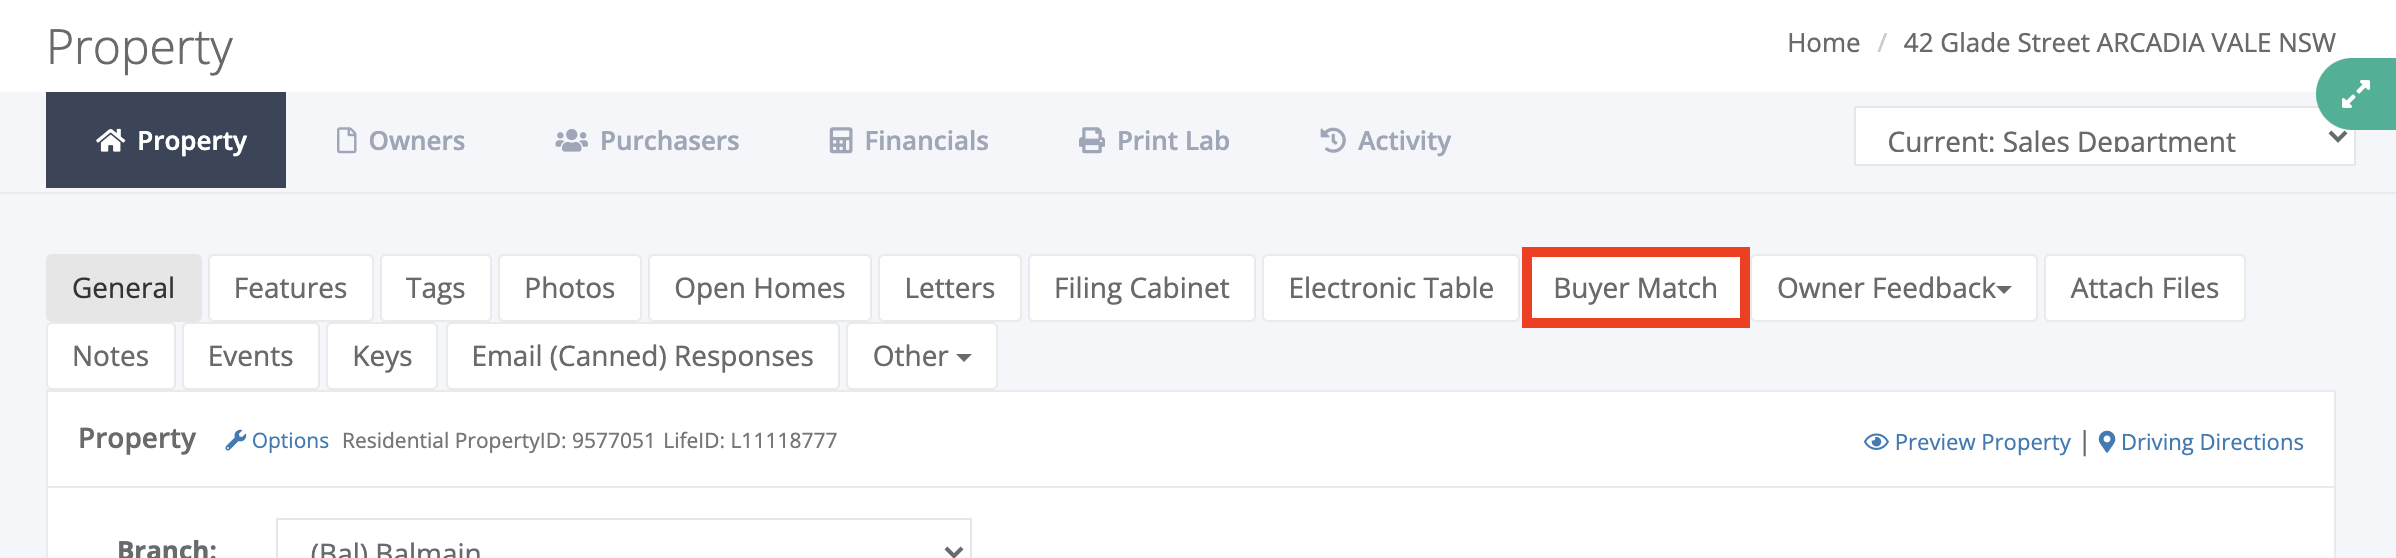Image resolution: width=2396 pixels, height=558 pixels.
Task: Open Email (Canned) Responses tab
Action: pos(643,356)
